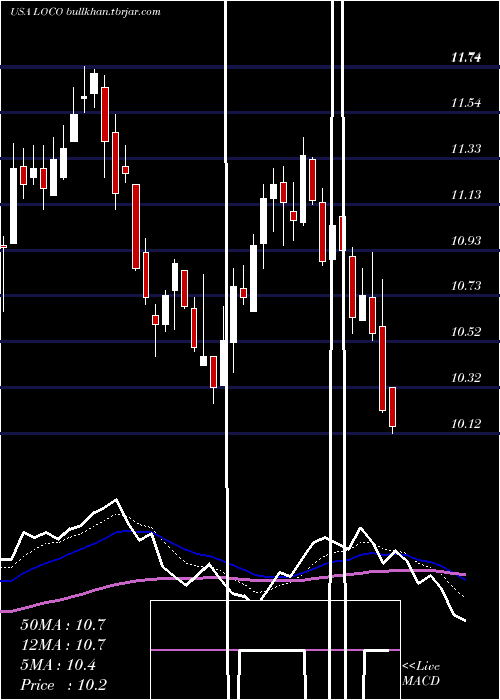
Task: Click the '50MA : 10.7' readout
Action: 63,624
